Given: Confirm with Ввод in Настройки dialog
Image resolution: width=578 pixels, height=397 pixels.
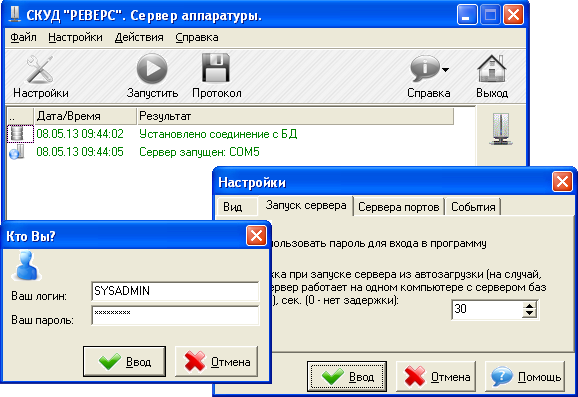Looking at the screenshot, I should coord(347,376).
